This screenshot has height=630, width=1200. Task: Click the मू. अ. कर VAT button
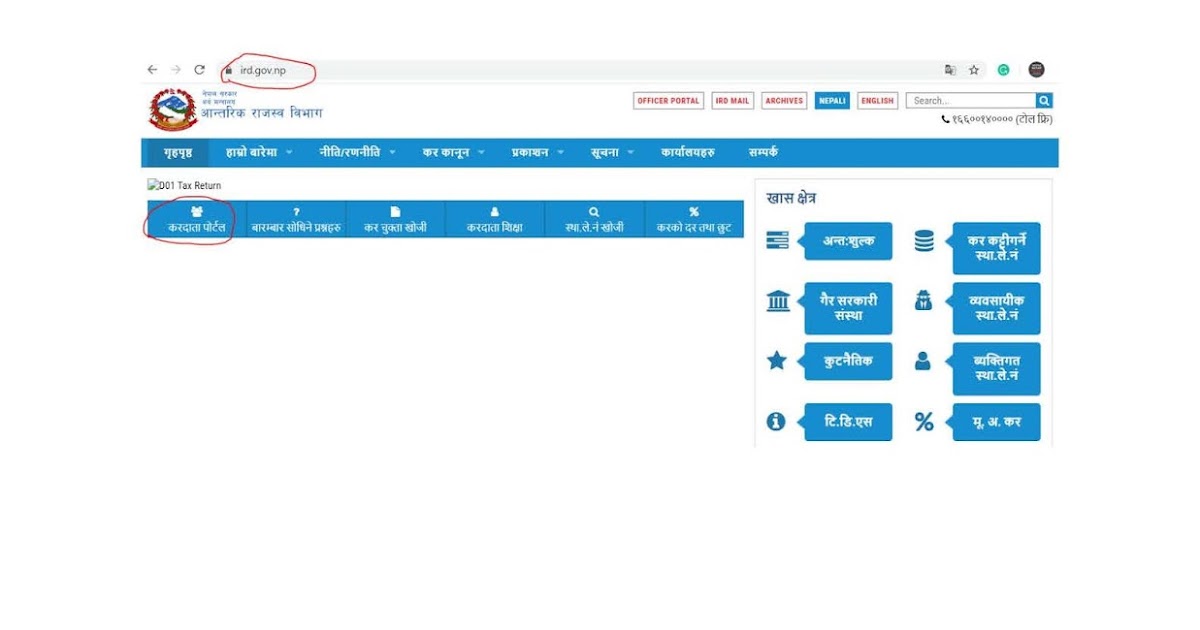[x=996, y=422]
